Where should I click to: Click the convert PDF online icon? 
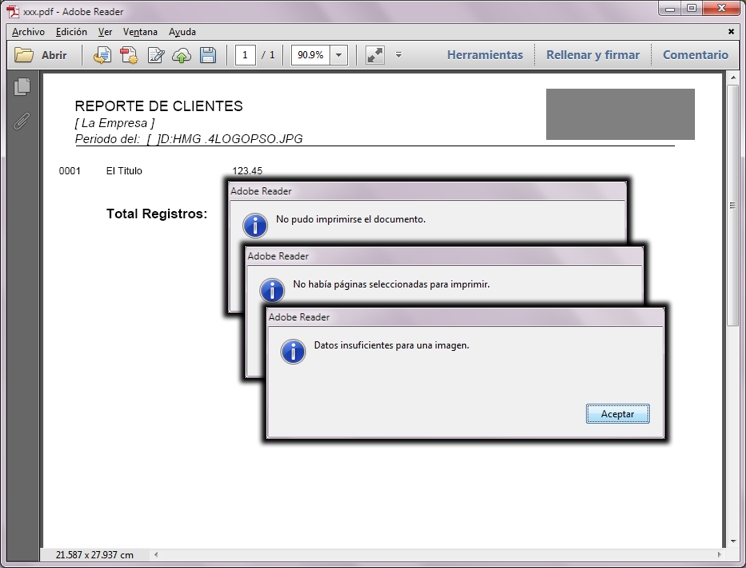pyautogui.click(x=102, y=55)
